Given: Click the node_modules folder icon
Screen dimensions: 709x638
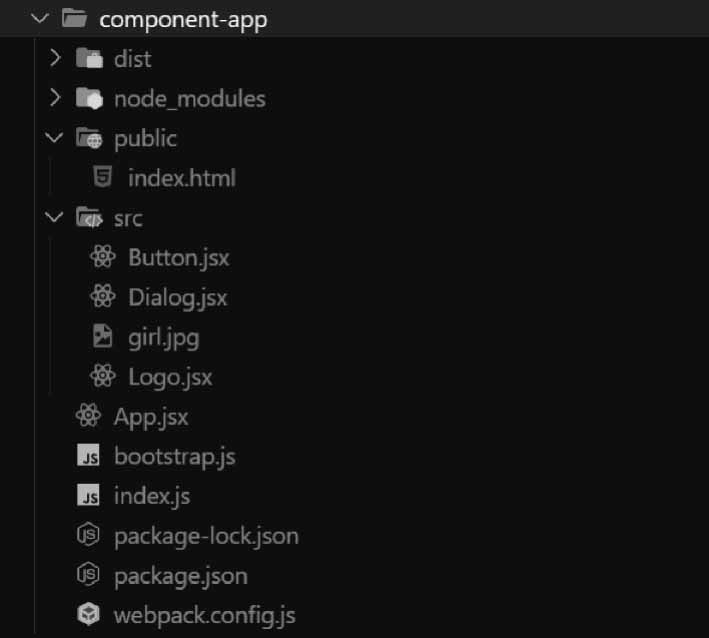Looking at the screenshot, I should click(89, 98).
